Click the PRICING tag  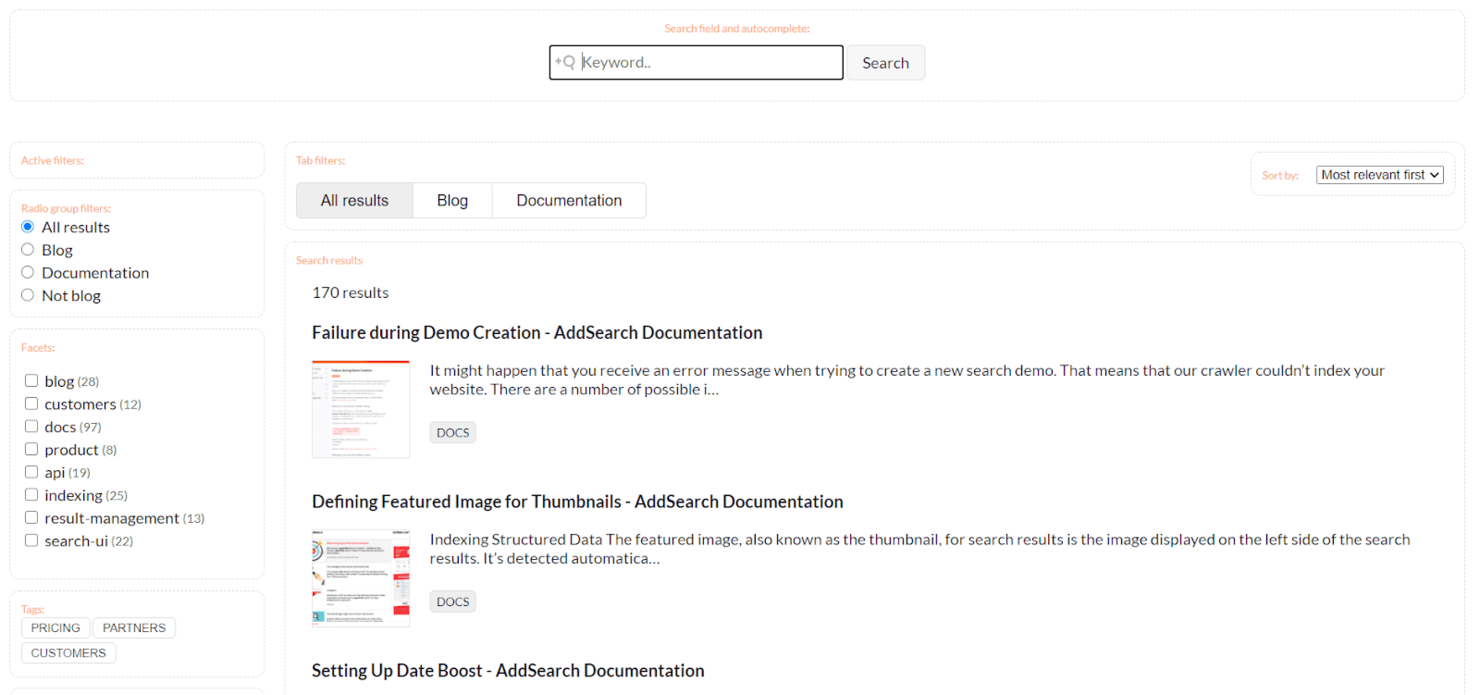pos(55,628)
